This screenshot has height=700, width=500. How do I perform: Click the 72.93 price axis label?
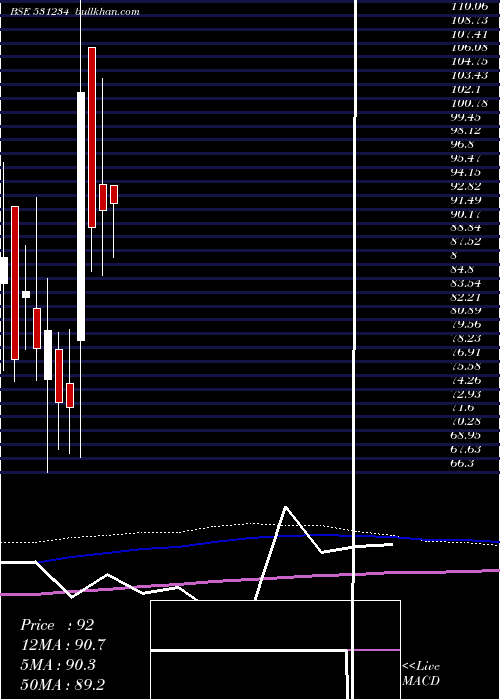466,394
